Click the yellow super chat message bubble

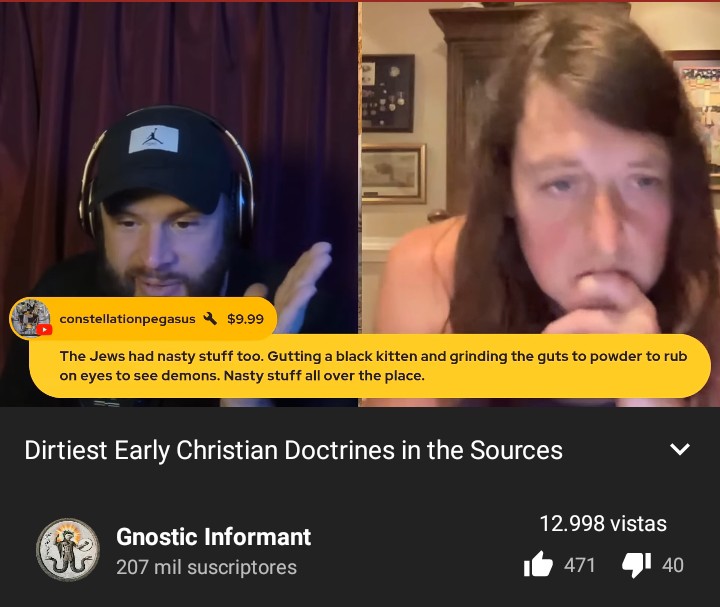[x=370, y=366]
